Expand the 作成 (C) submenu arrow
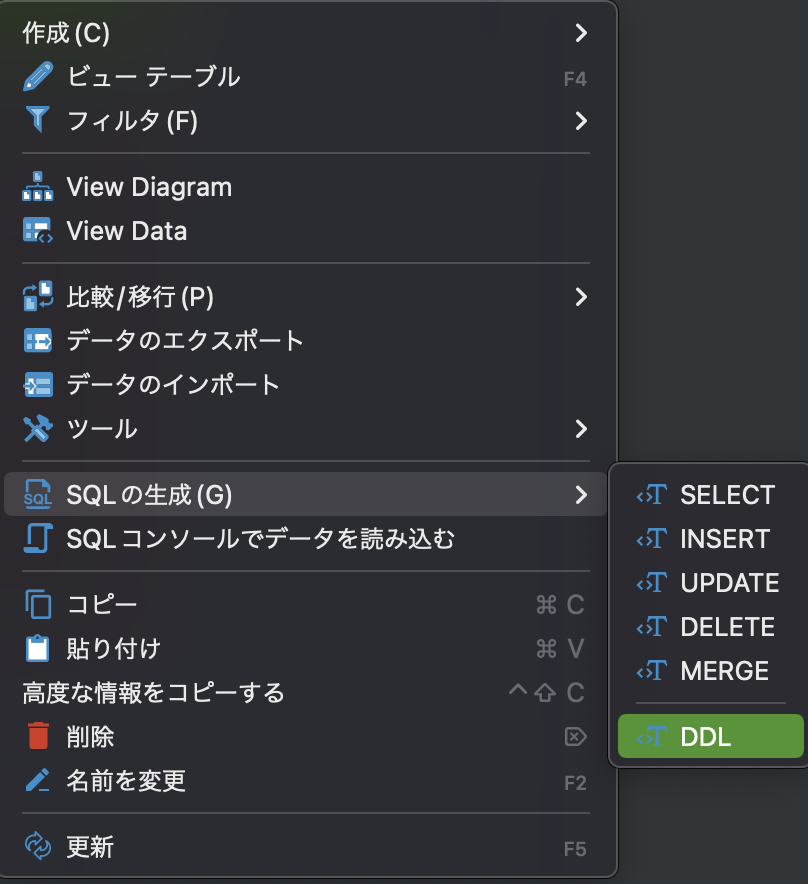The height and width of the screenshot is (884, 808). (581, 32)
